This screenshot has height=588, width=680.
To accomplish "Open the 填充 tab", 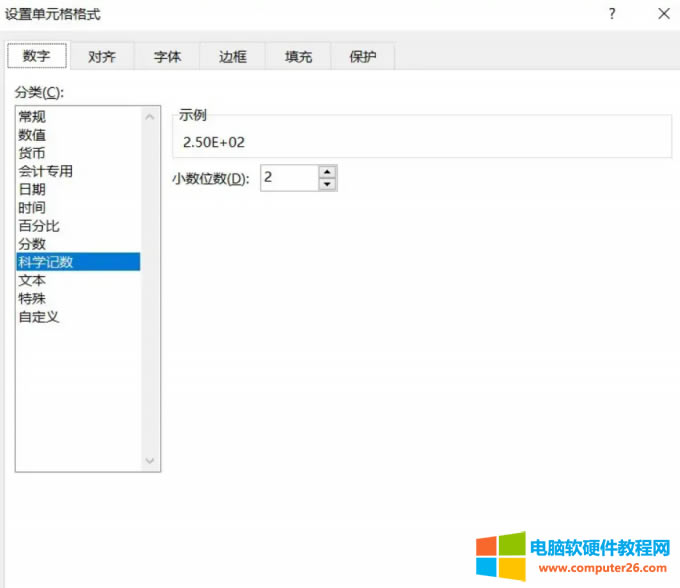I will tap(298, 57).
